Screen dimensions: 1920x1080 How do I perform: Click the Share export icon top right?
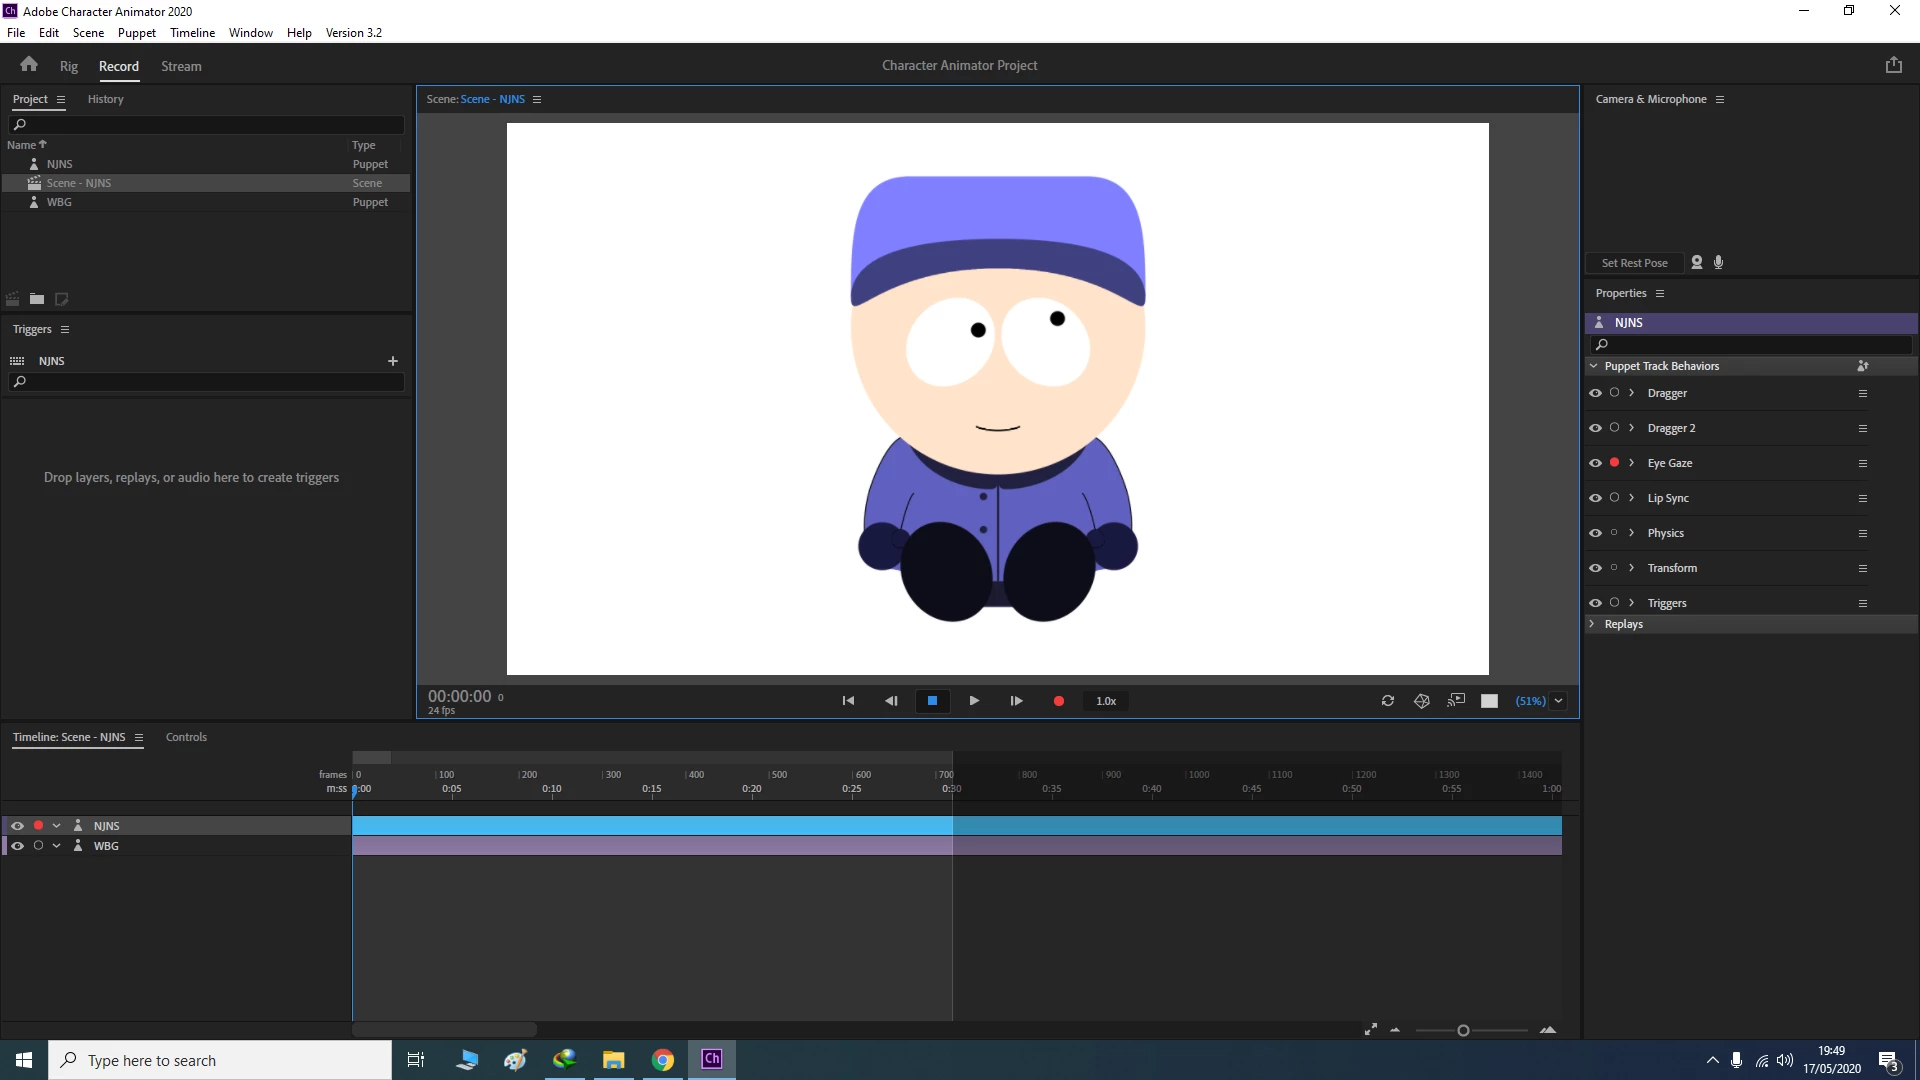click(x=1894, y=65)
